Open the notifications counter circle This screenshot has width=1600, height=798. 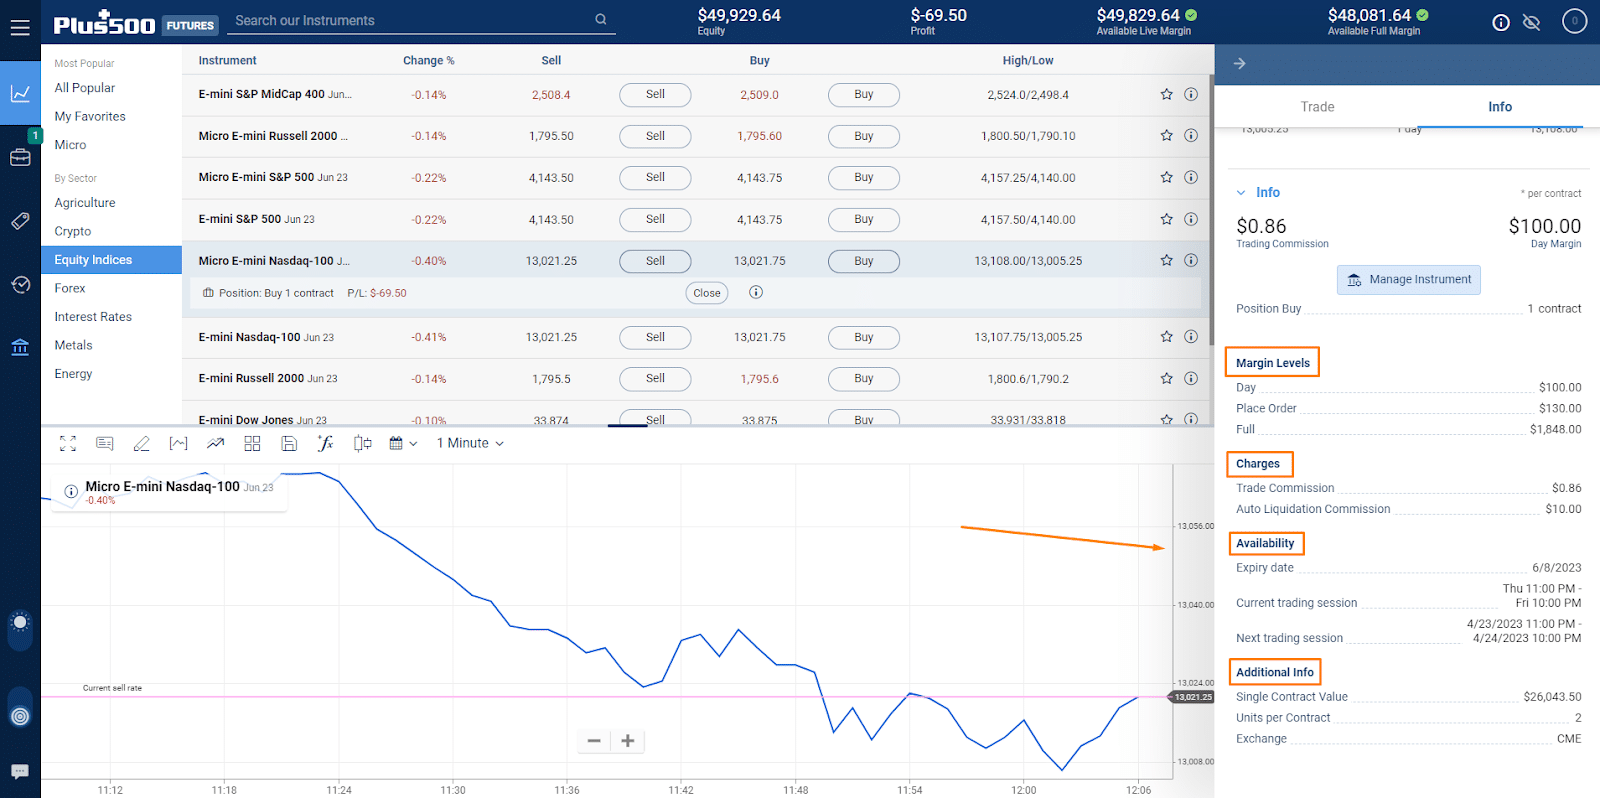pyautogui.click(x=1575, y=21)
